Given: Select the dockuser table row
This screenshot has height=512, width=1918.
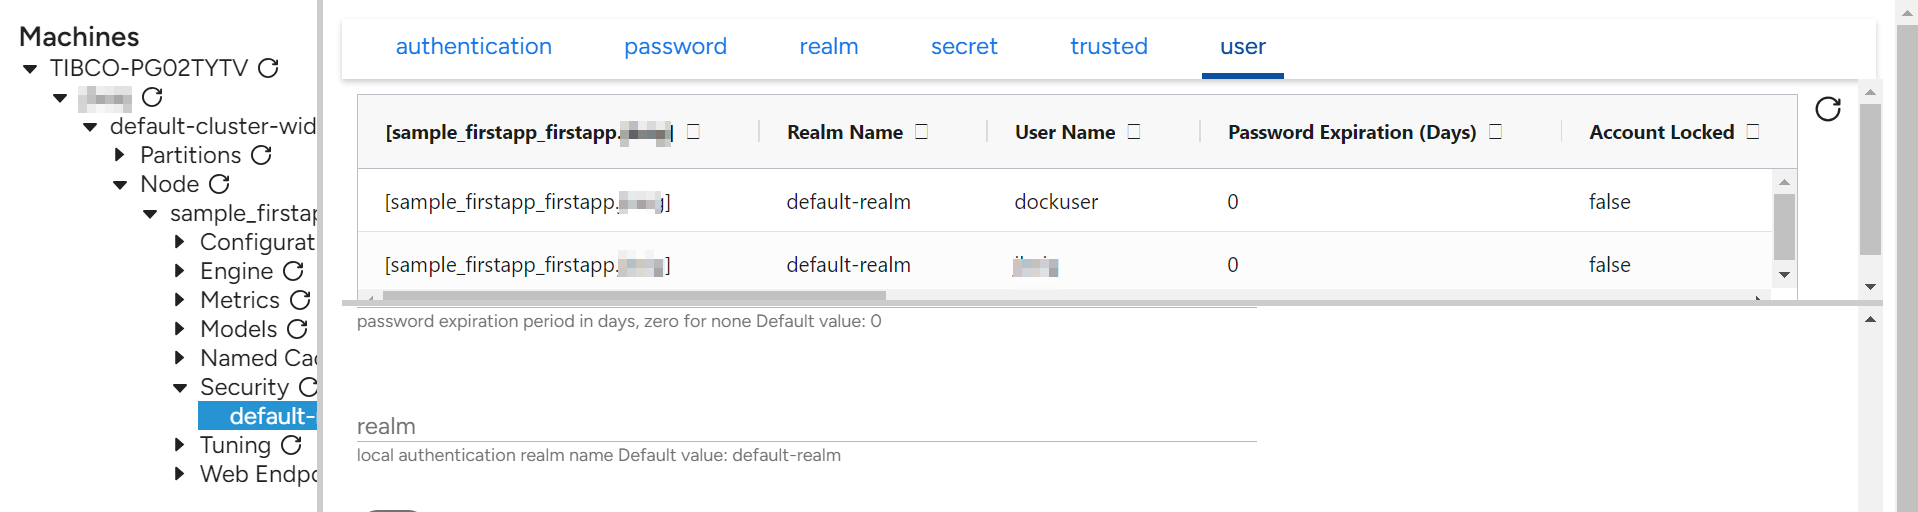Looking at the screenshot, I should pyautogui.click(x=1055, y=202).
